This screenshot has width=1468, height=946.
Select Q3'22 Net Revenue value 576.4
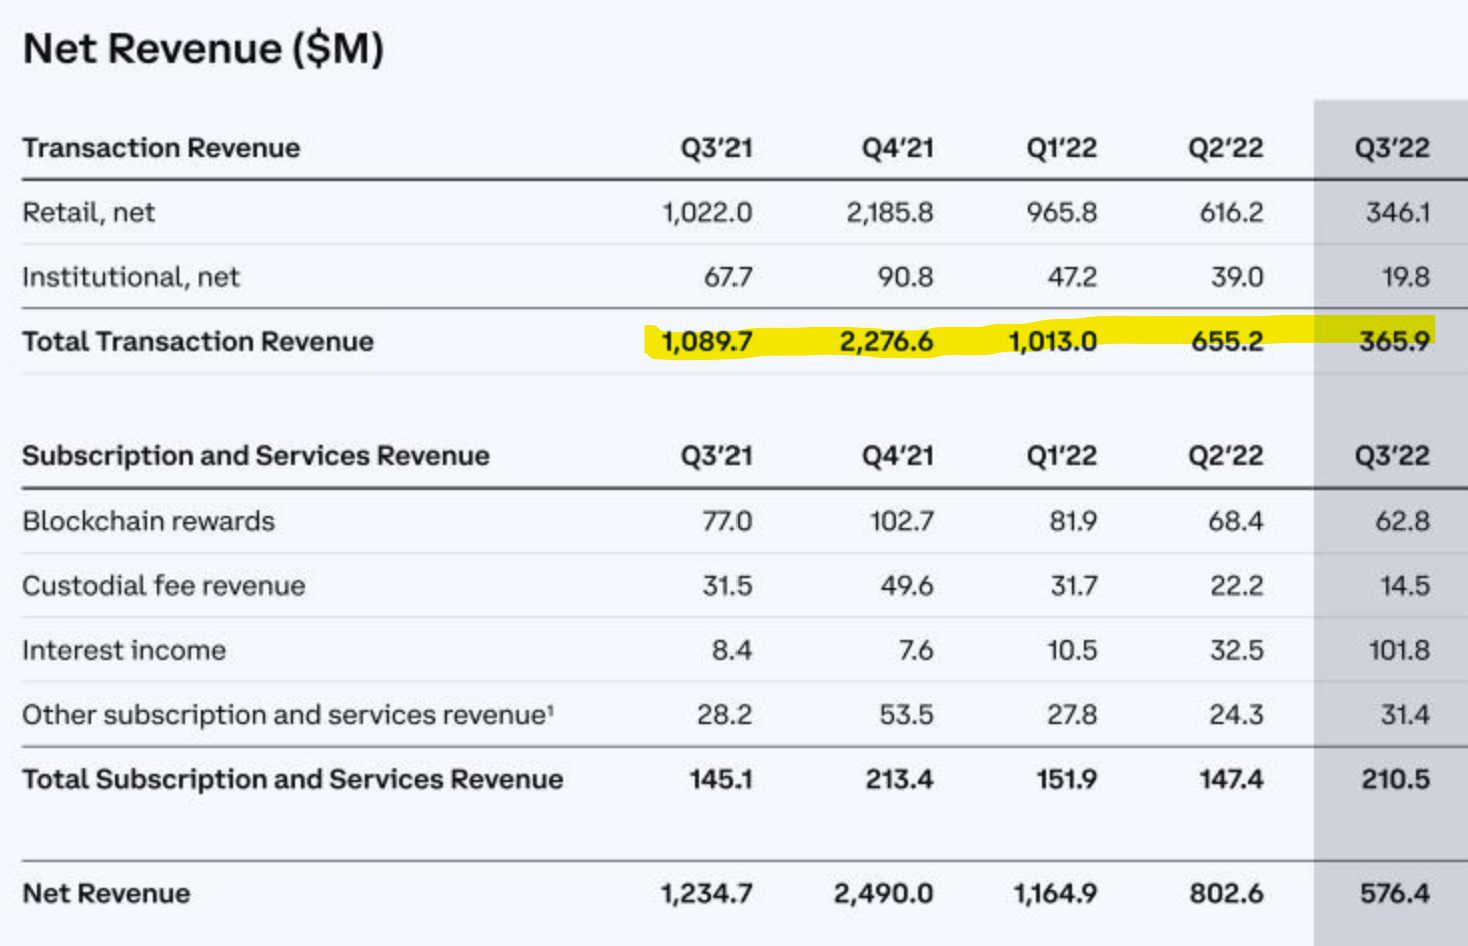(1394, 893)
